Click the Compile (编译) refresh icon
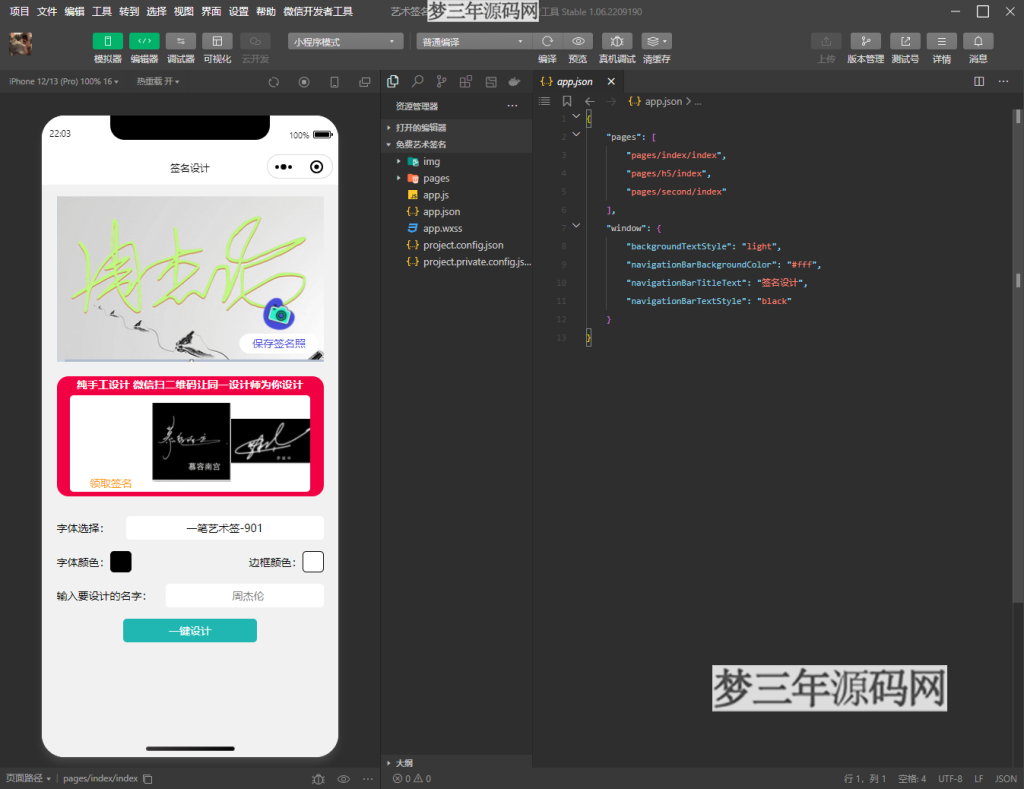1024x789 pixels. coord(547,41)
